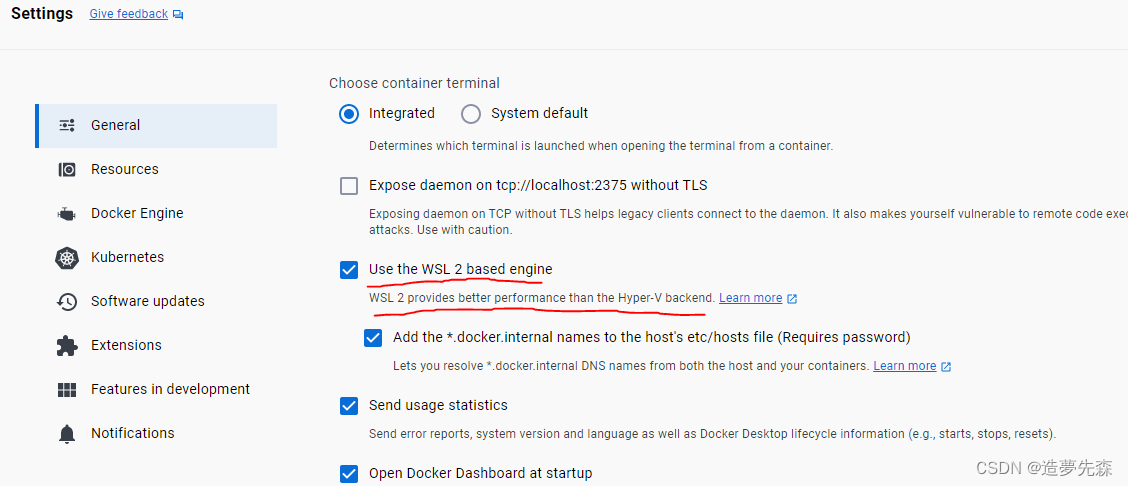This screenshot has width=1128, height=486.
Task: Click the Features in development grid icon
Action: coord(67,390)
